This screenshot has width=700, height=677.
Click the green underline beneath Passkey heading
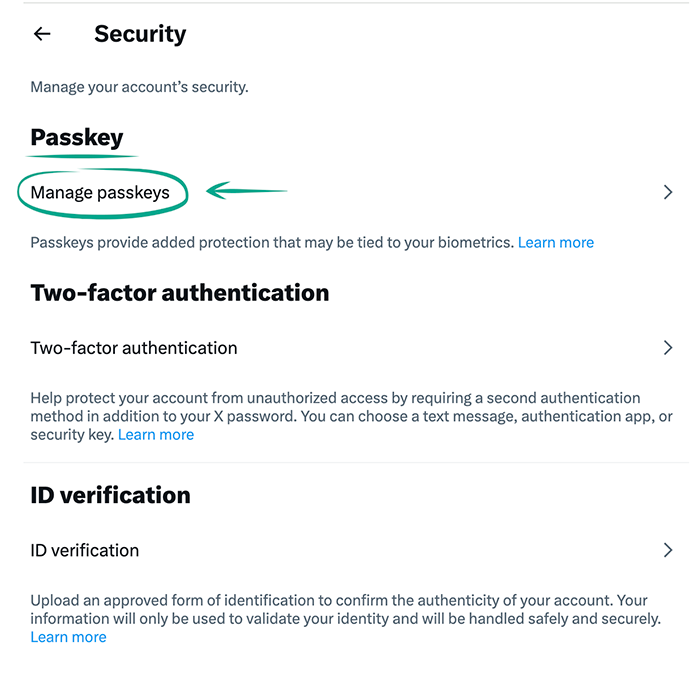82,156
